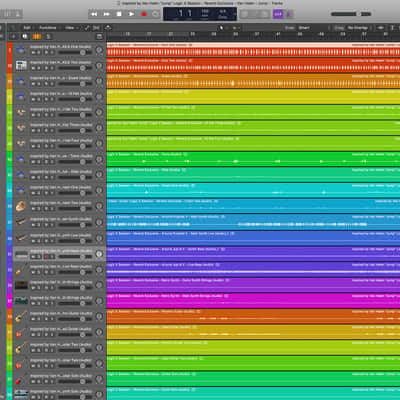The width and height of the screenshot is (400, 400).
Task: Select the red Kick One audio region
Action: [x=253, y=50]
